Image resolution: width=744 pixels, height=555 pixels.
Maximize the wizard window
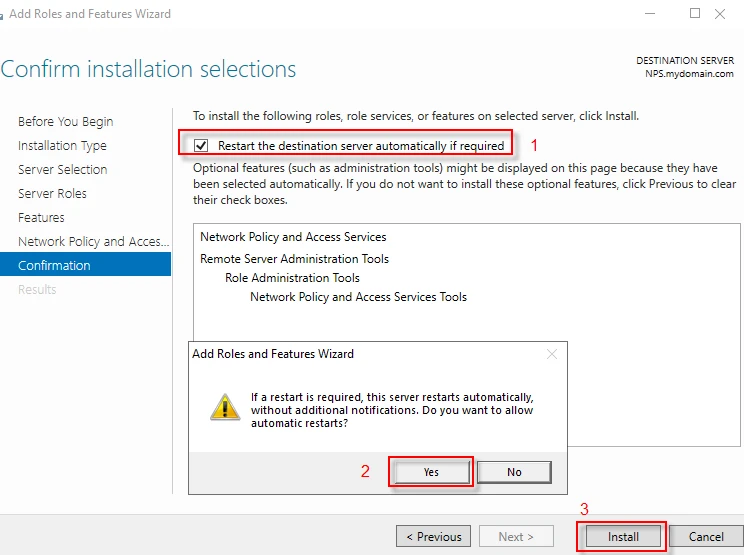[x=695, y=14]
